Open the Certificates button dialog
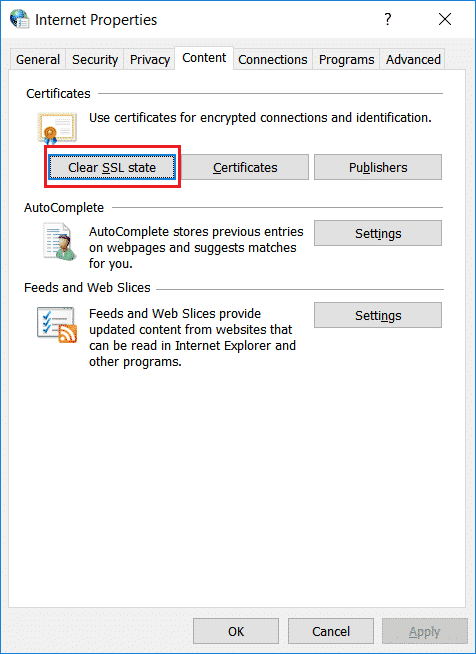The height and width of the screenshot is (654, 476). 245,167
